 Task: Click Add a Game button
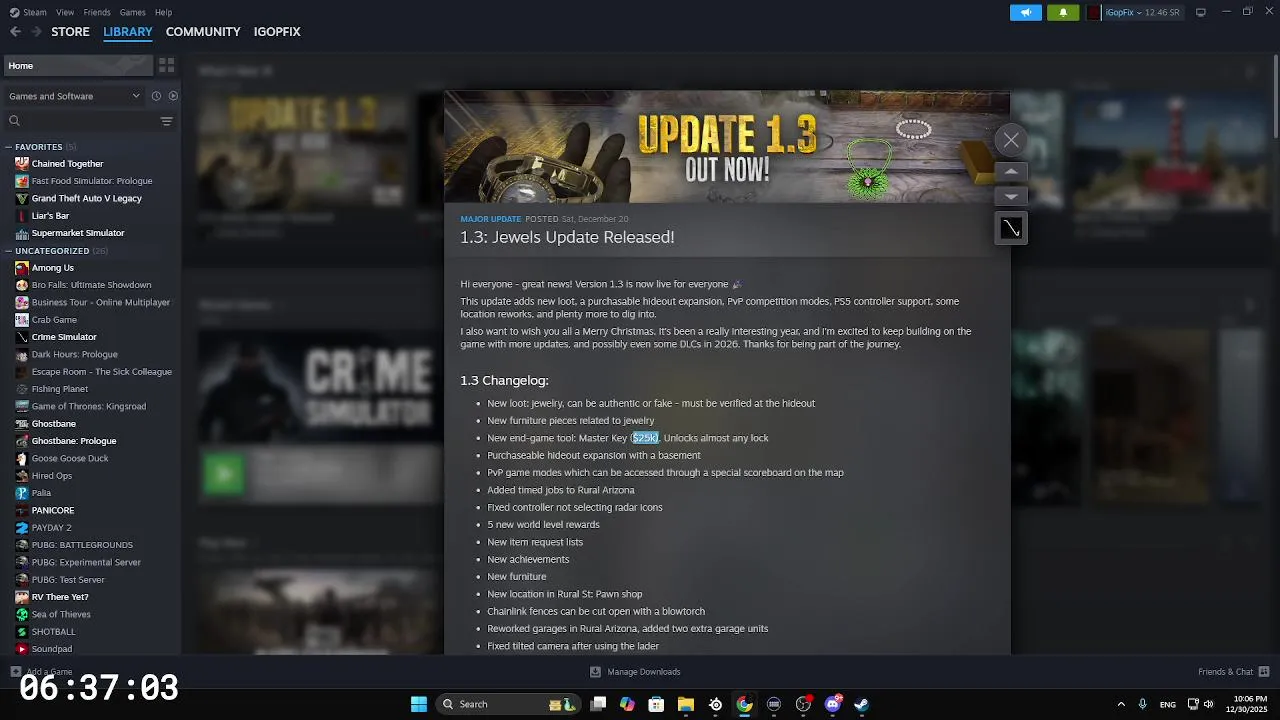(x=41, y=672)
